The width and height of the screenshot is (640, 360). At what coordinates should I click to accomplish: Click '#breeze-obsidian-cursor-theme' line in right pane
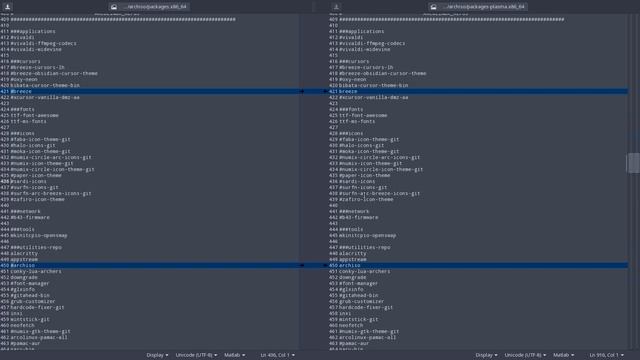pos(382,73)
